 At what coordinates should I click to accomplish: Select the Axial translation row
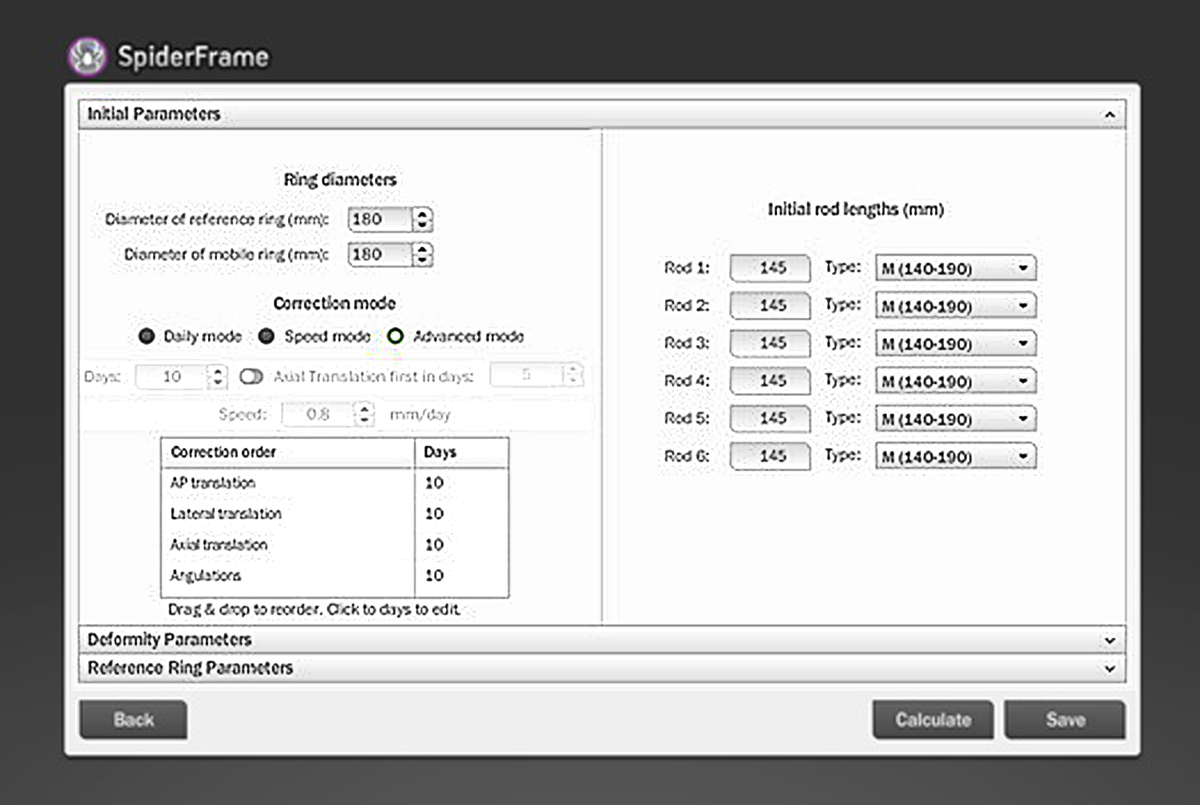tap(334, 545)
